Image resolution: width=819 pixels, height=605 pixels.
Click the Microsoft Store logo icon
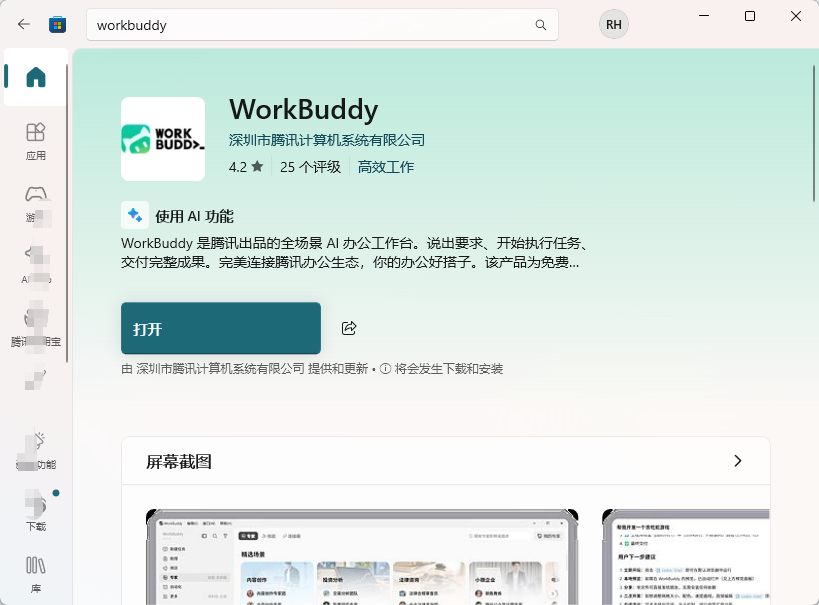57,25
